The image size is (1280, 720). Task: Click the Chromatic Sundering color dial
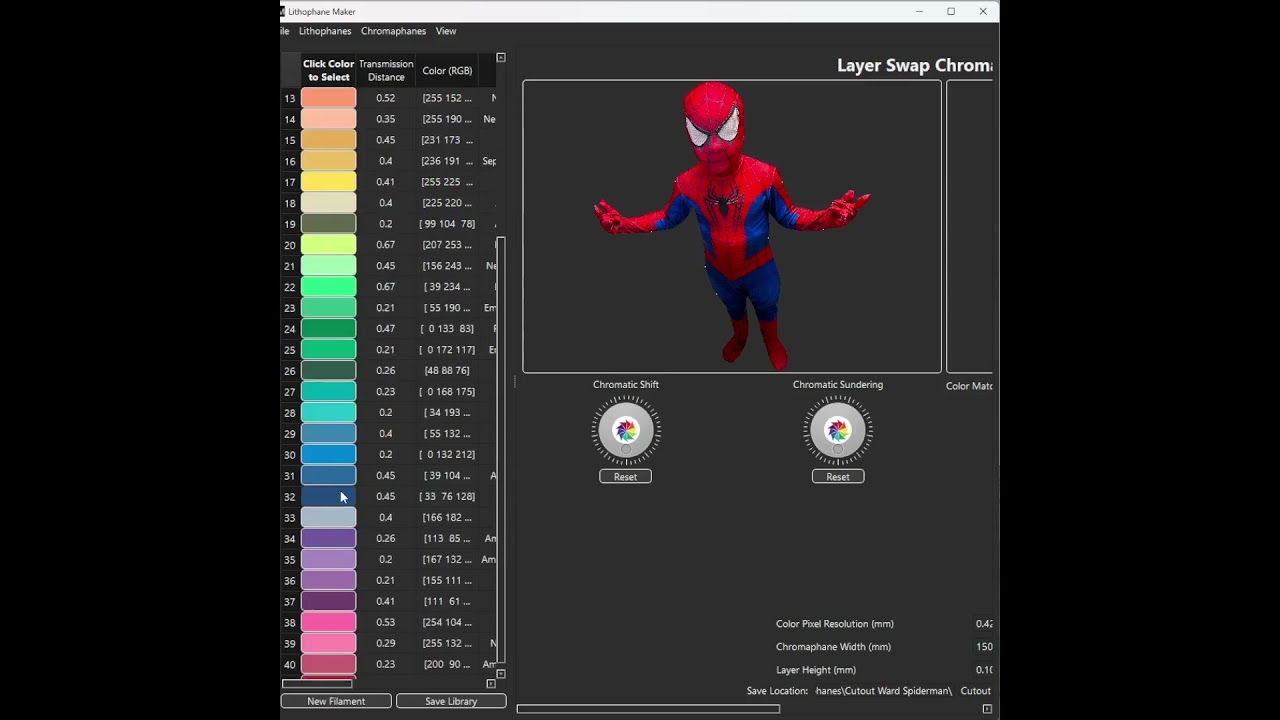pos(838,431)
